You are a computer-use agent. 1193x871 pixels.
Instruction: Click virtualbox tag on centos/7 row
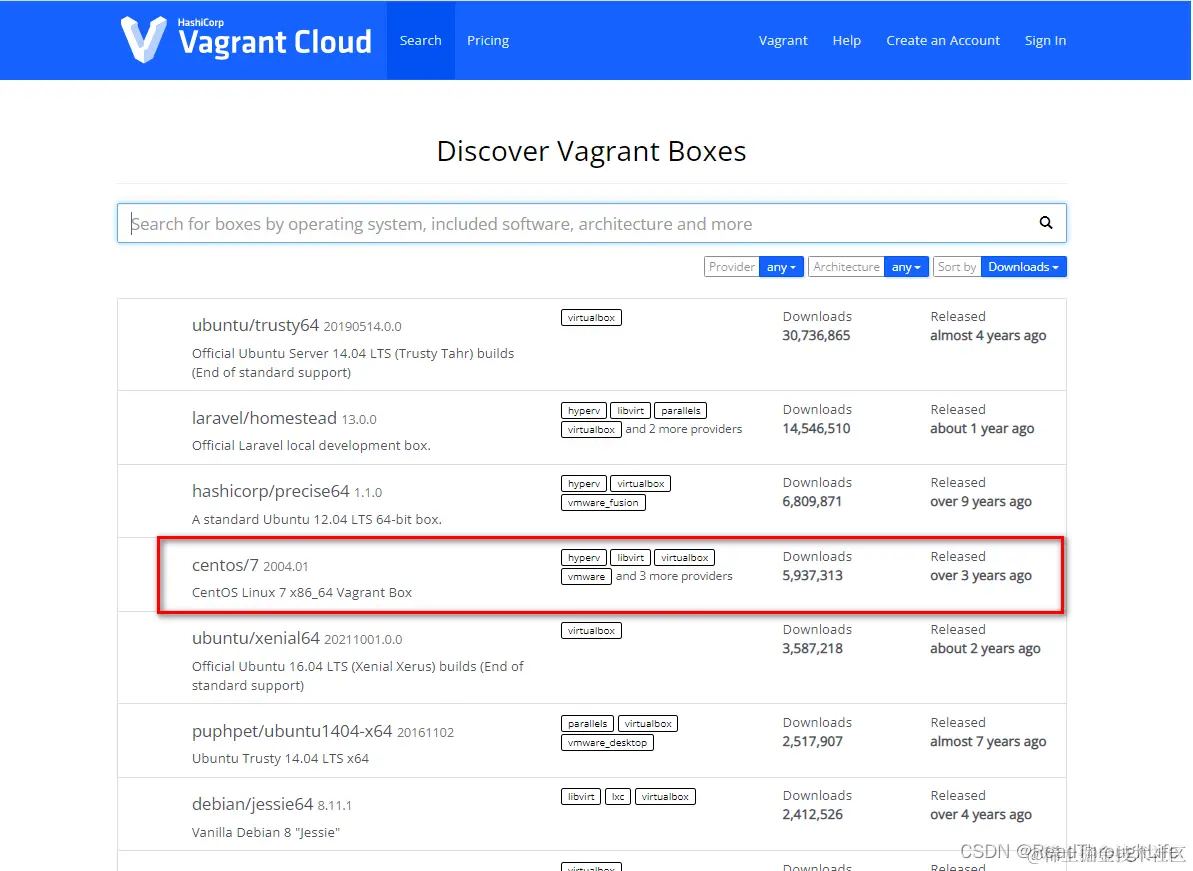(685, 558)
